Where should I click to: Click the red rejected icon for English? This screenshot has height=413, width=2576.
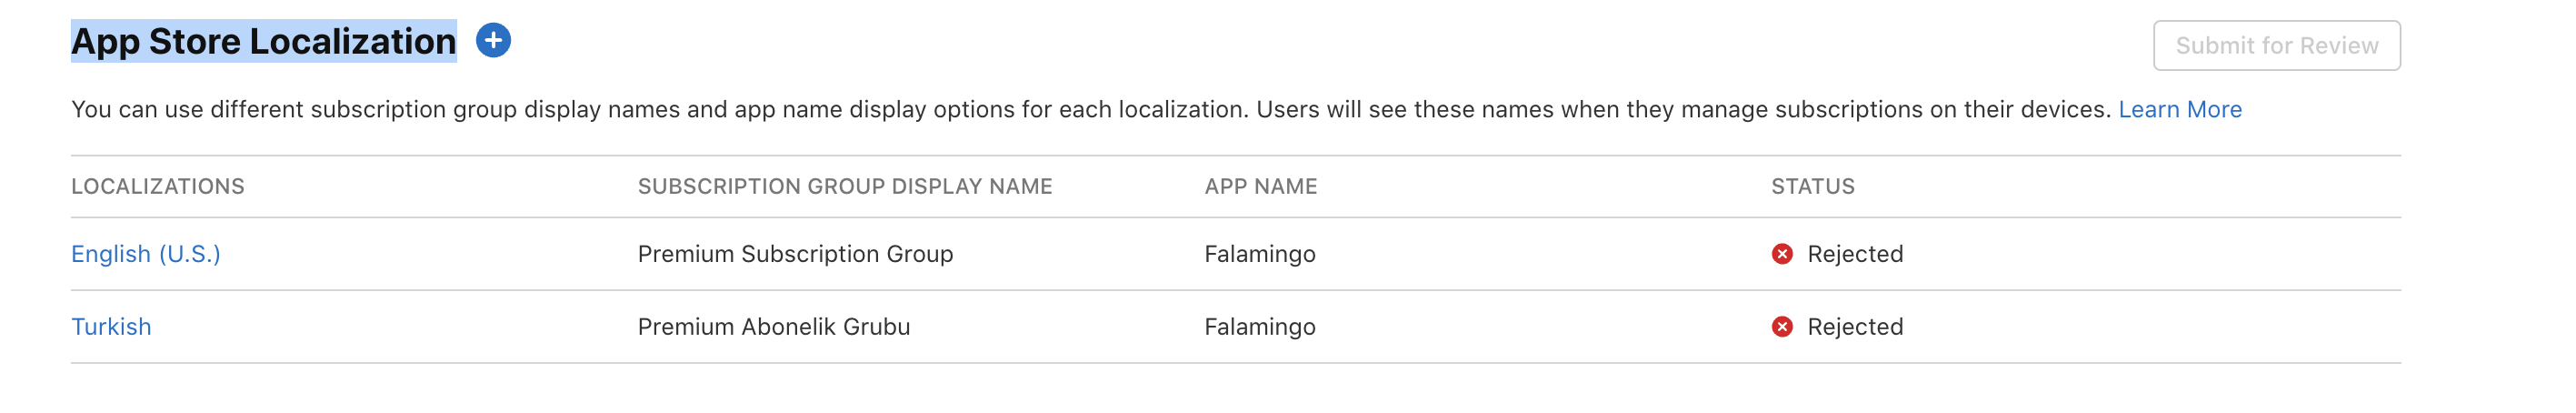coord(1782,254)
